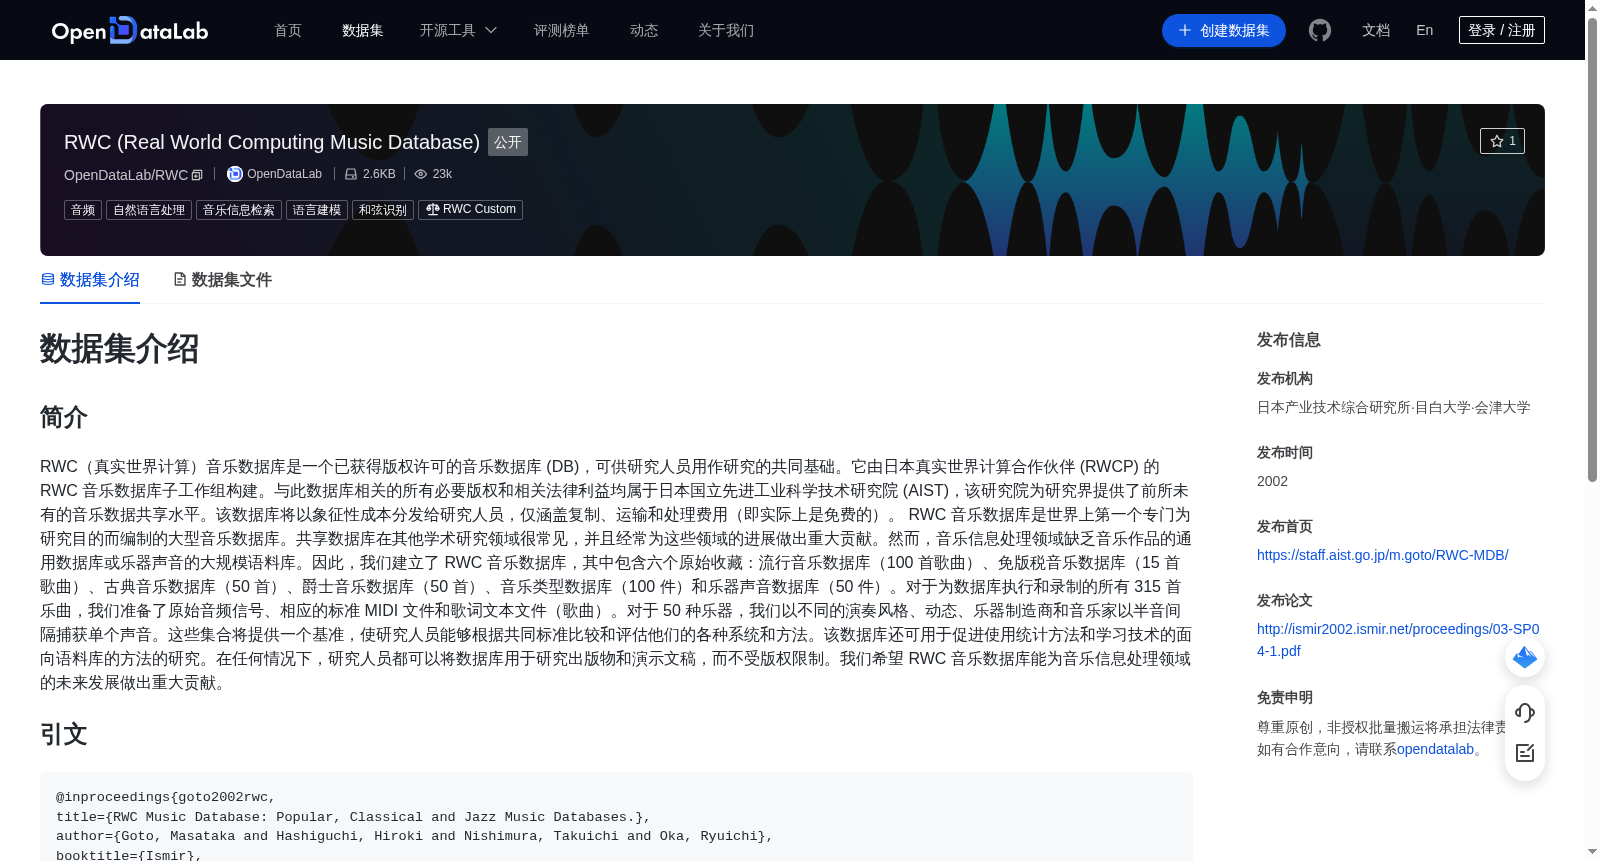Expand the 开源工具 dropdown menu
1600x861 pixels.
458,30
